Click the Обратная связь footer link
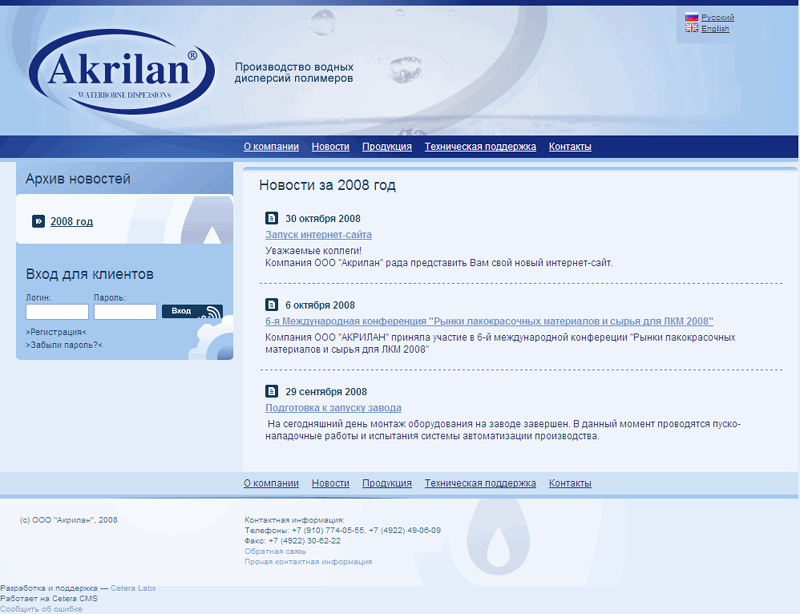Image resolution: width=800 pixels, height=614 pixels. [275, 551]
